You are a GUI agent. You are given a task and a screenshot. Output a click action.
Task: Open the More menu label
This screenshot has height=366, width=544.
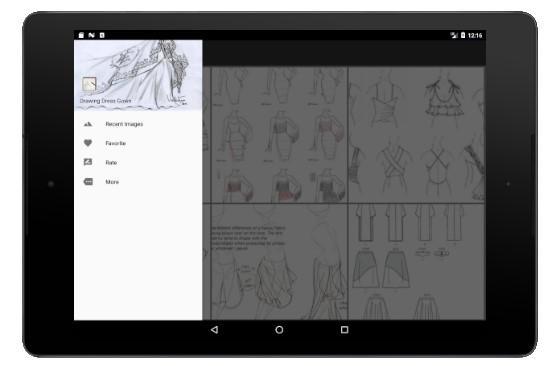tap(112, 182)
